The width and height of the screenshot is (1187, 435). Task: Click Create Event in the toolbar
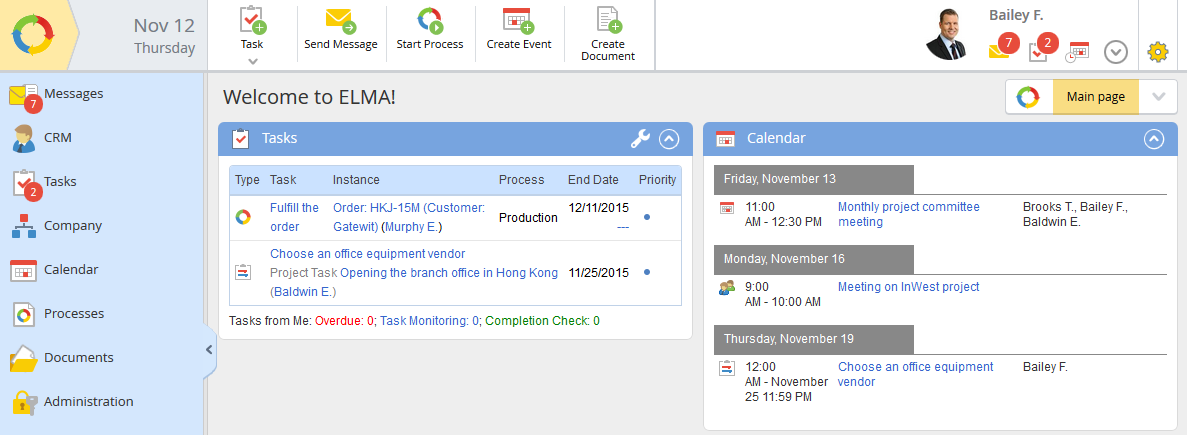pyautogui.click(x=519, y=30)
